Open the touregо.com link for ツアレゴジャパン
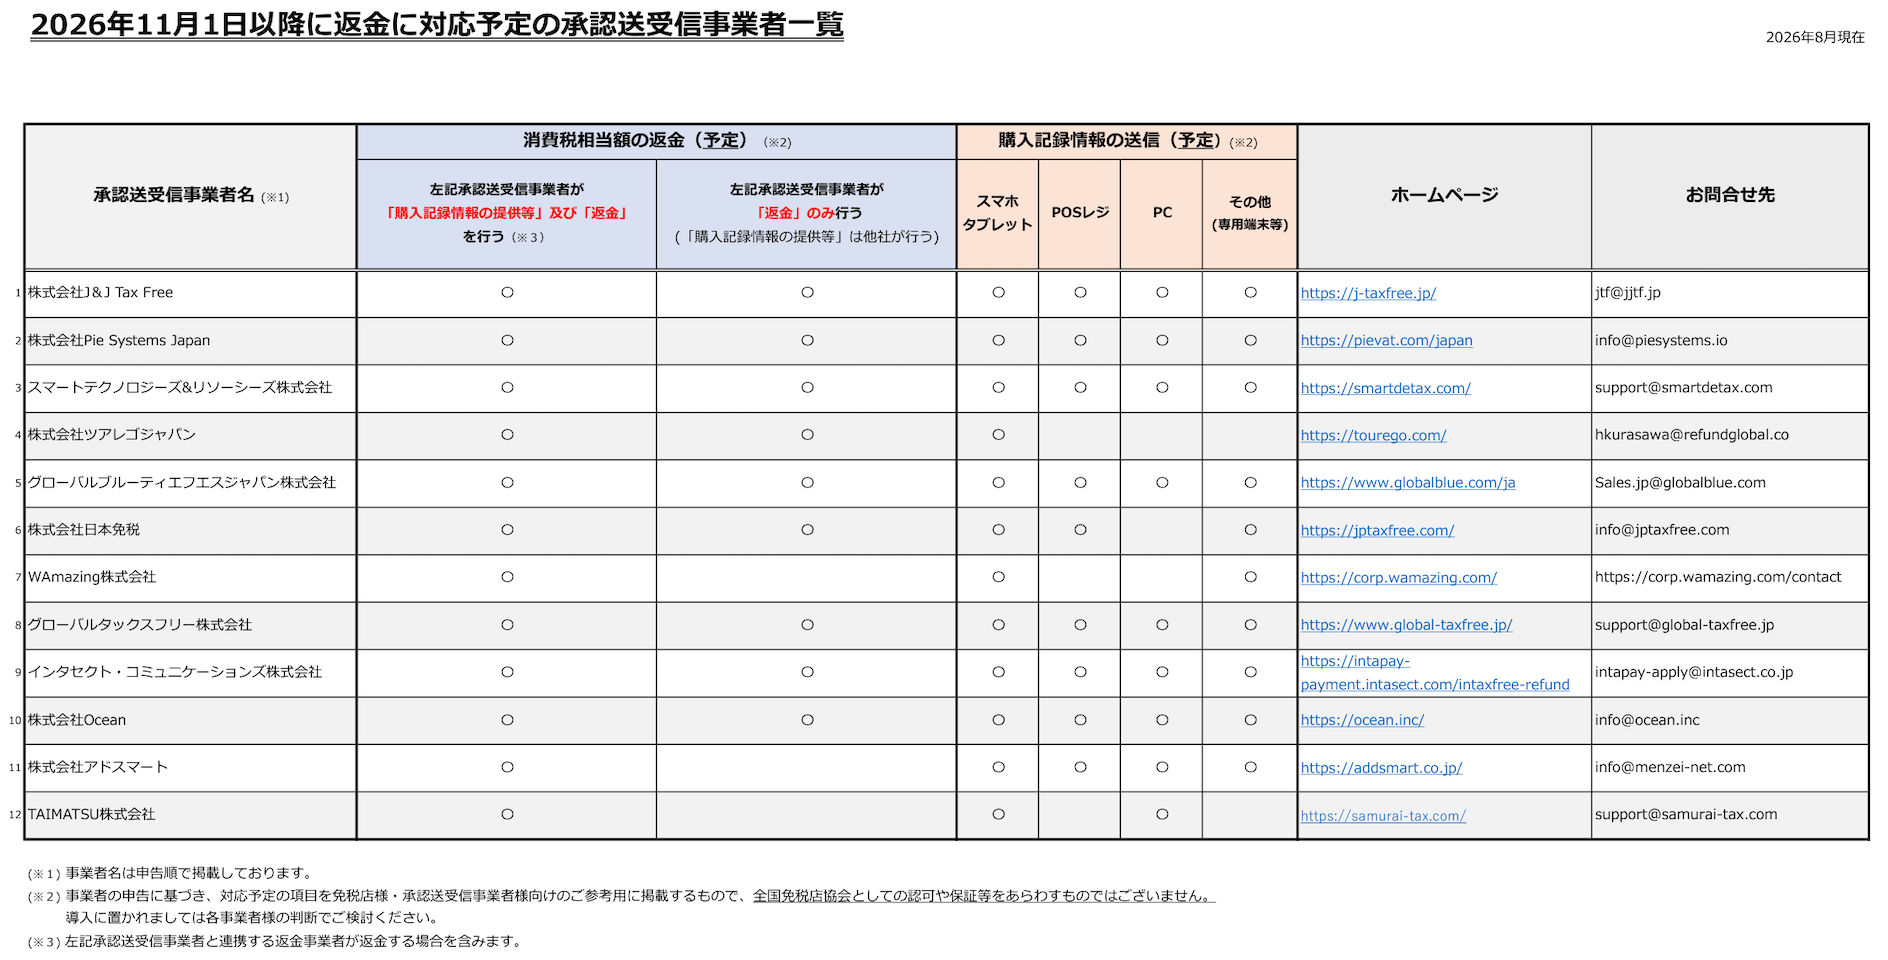The width and height of the screenshot is (1888, 960). 1373,435
